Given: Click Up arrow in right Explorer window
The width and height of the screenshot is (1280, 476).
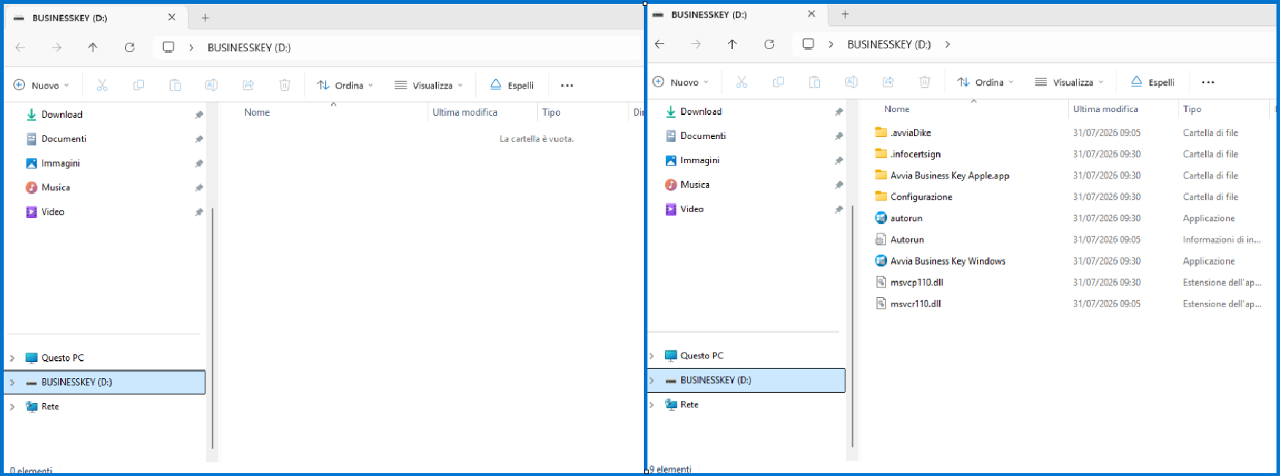Looking at the screenshot, I should (x=732, y=44).
